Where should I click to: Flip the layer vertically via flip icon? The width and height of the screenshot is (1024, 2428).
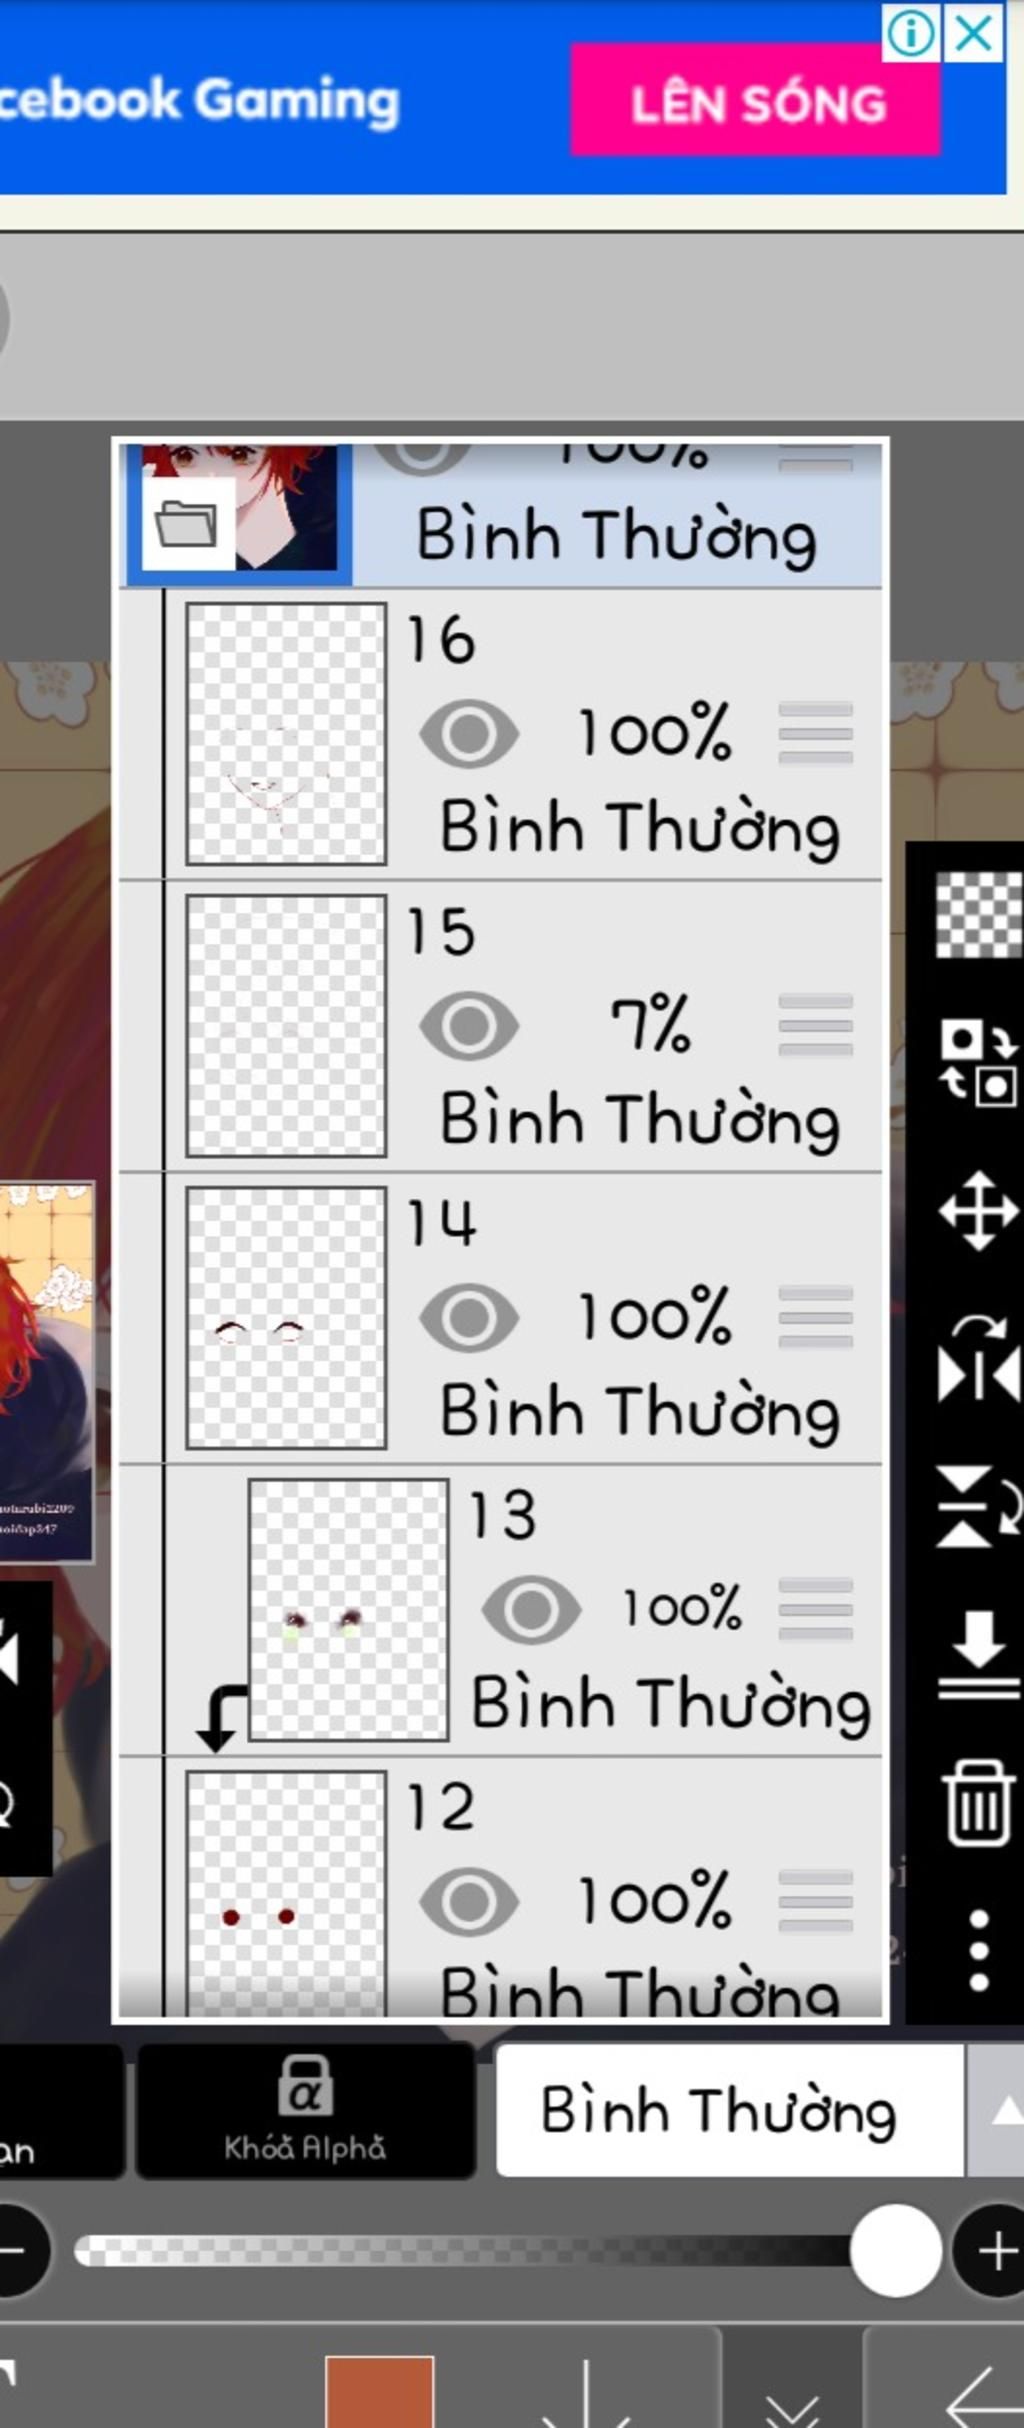(x=979, y=1506)
